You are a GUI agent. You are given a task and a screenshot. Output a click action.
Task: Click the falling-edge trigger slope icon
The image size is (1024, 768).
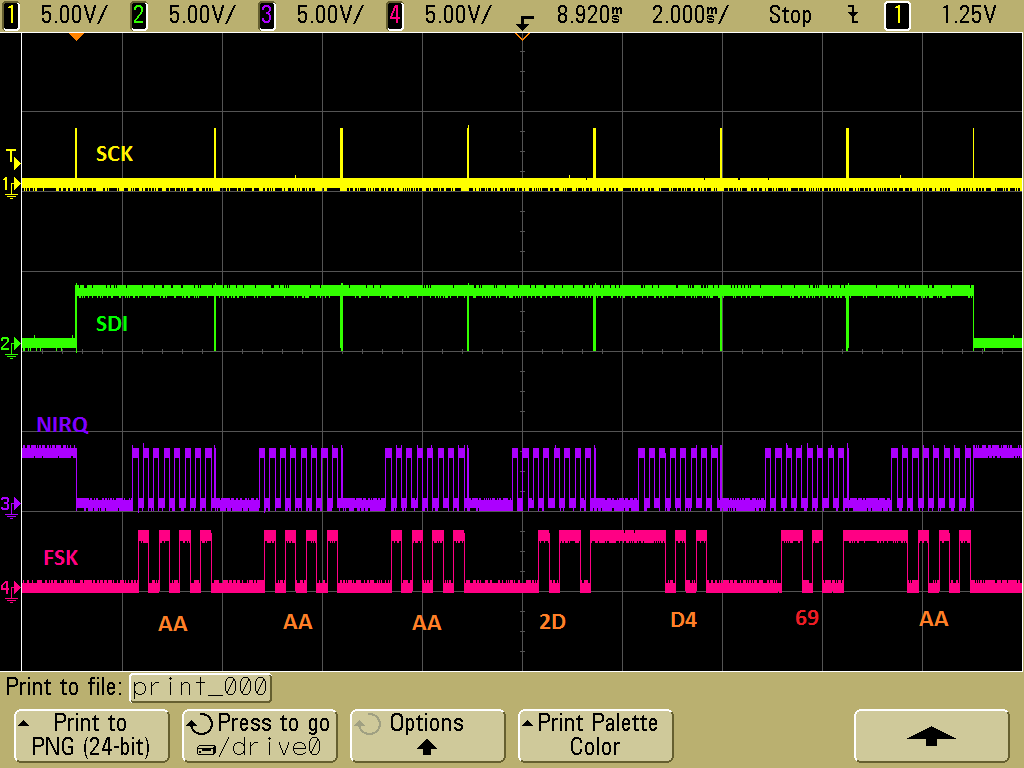pyautogui.click(x=853, y=15)
